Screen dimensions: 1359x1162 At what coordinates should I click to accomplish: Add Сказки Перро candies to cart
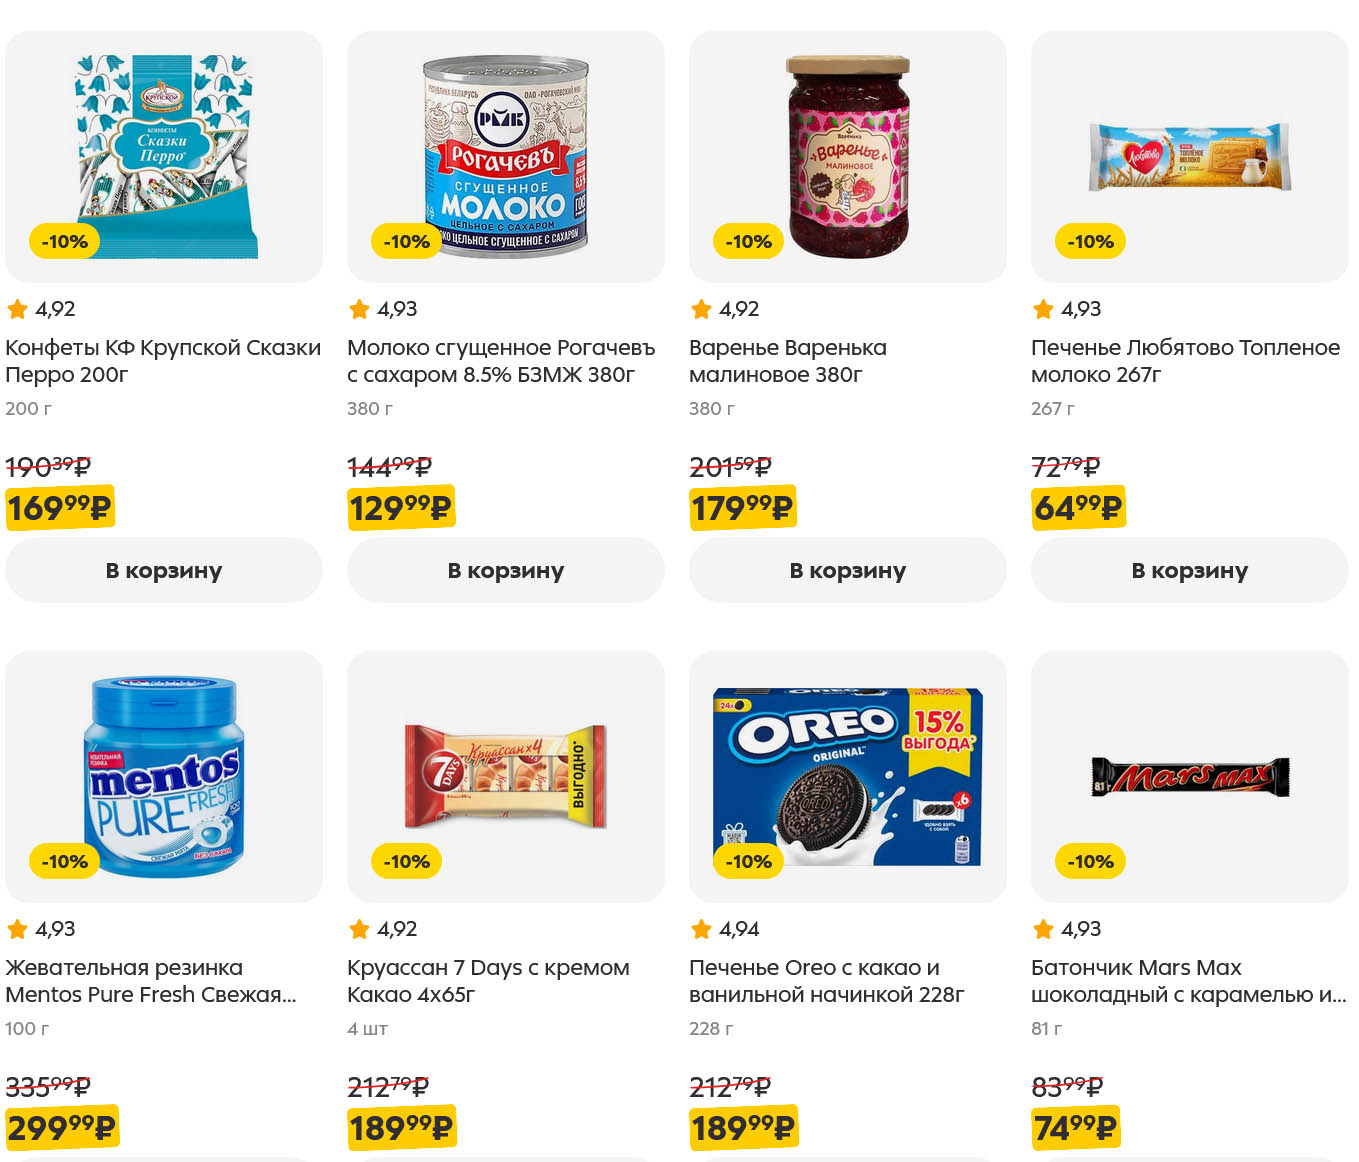point(164,571)
